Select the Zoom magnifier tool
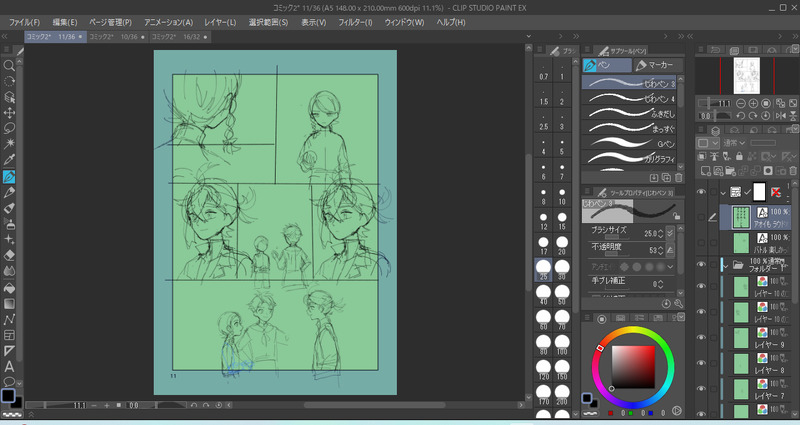 click(9, 65)
